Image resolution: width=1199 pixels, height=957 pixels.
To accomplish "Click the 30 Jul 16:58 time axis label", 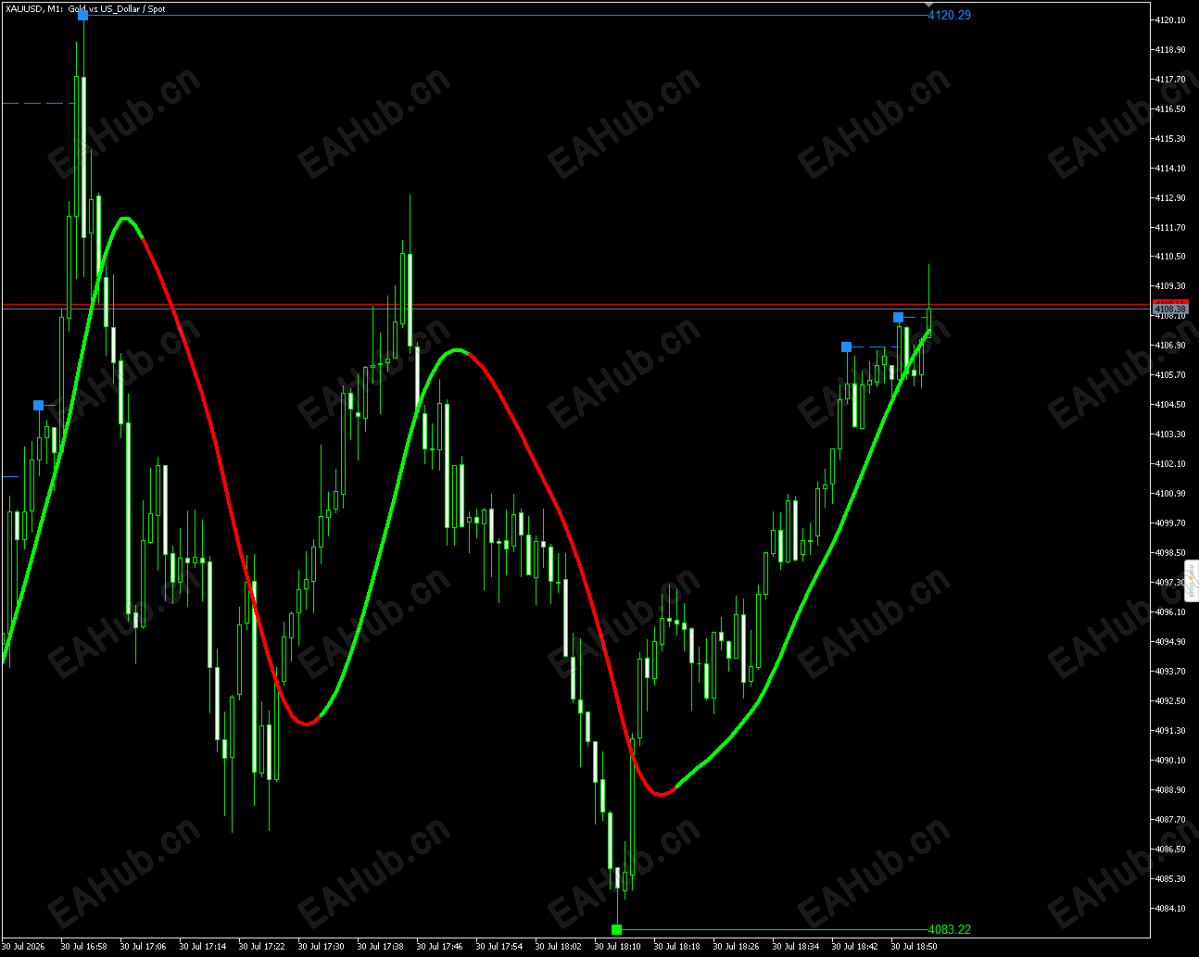I will click(83, 946).
